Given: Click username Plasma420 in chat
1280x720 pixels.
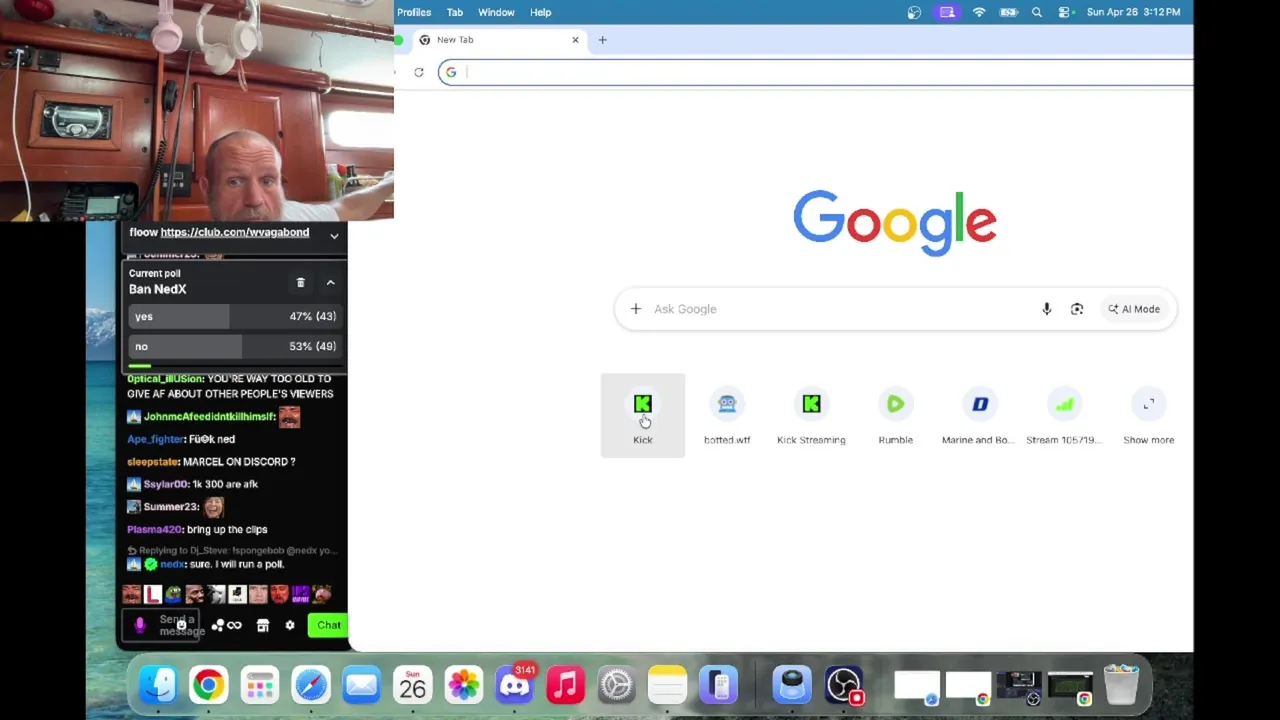Looking at the screenshot, I should click(153, 529).
